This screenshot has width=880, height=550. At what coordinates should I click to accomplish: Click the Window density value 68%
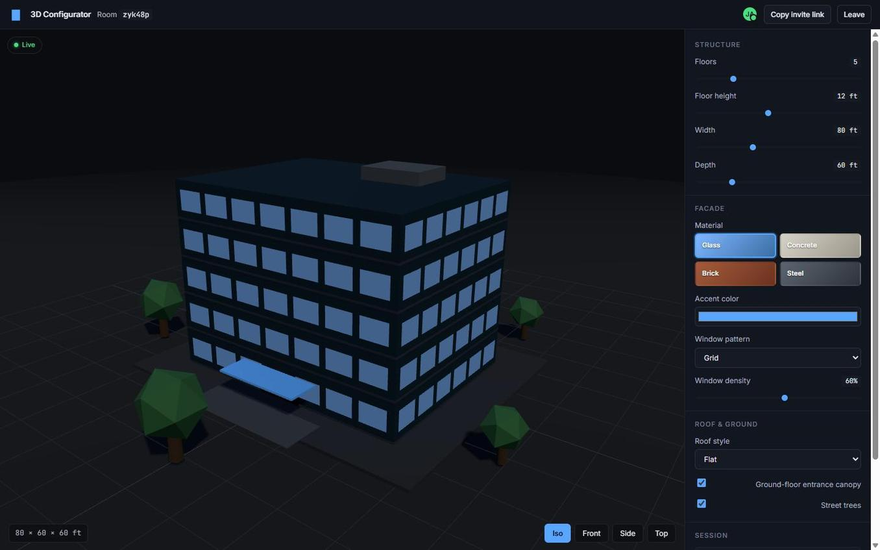coord(851,381)
